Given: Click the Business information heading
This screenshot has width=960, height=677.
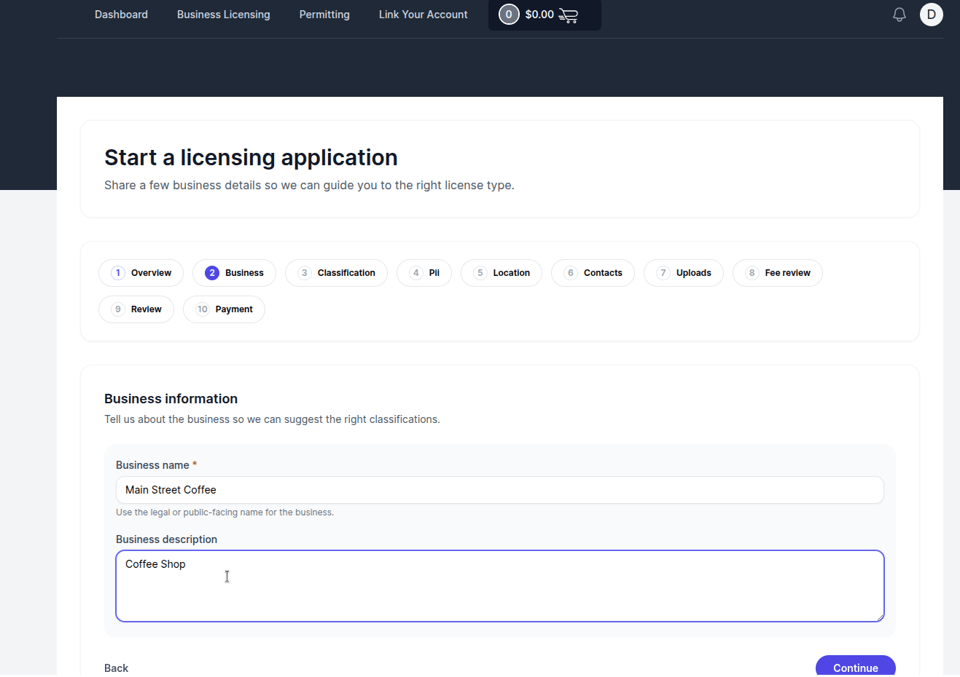Looking at the screenshot, I should coord(171,399).
